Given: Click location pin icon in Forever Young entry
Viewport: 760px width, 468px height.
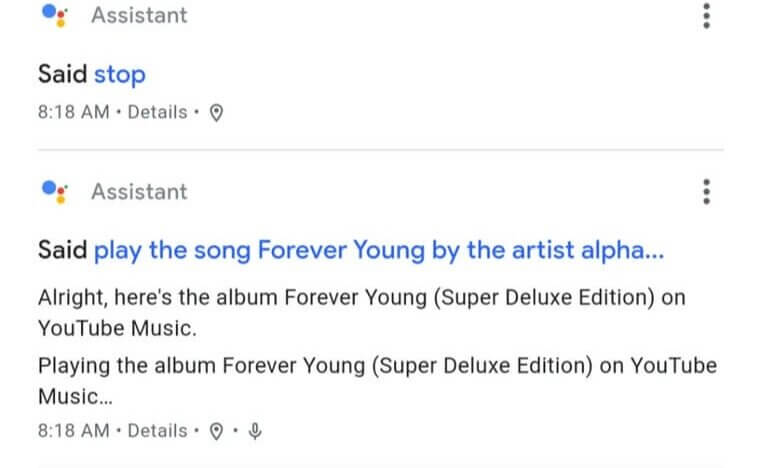Looking at the screenshot, I should [215, 431].
